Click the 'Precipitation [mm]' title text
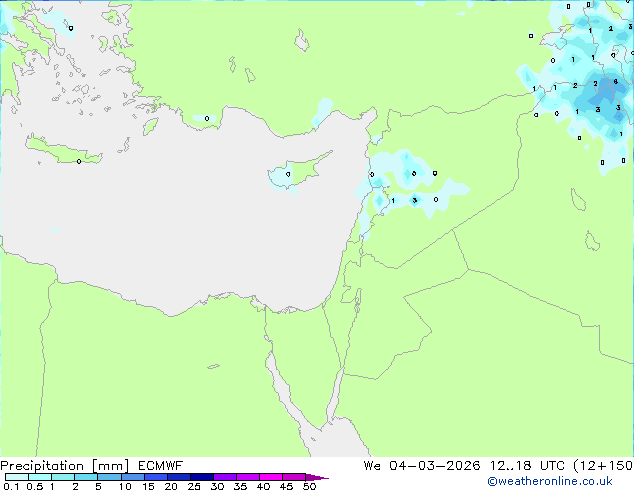This screenshot has width=634, height=490. 65,466
